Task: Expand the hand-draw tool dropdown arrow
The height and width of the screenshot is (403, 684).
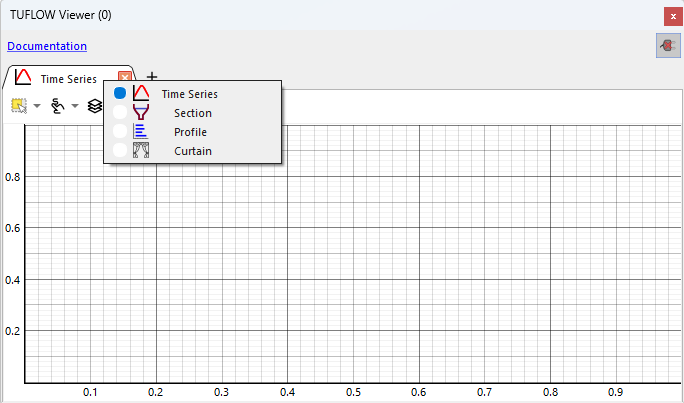Action: click(x=76, y=106)
